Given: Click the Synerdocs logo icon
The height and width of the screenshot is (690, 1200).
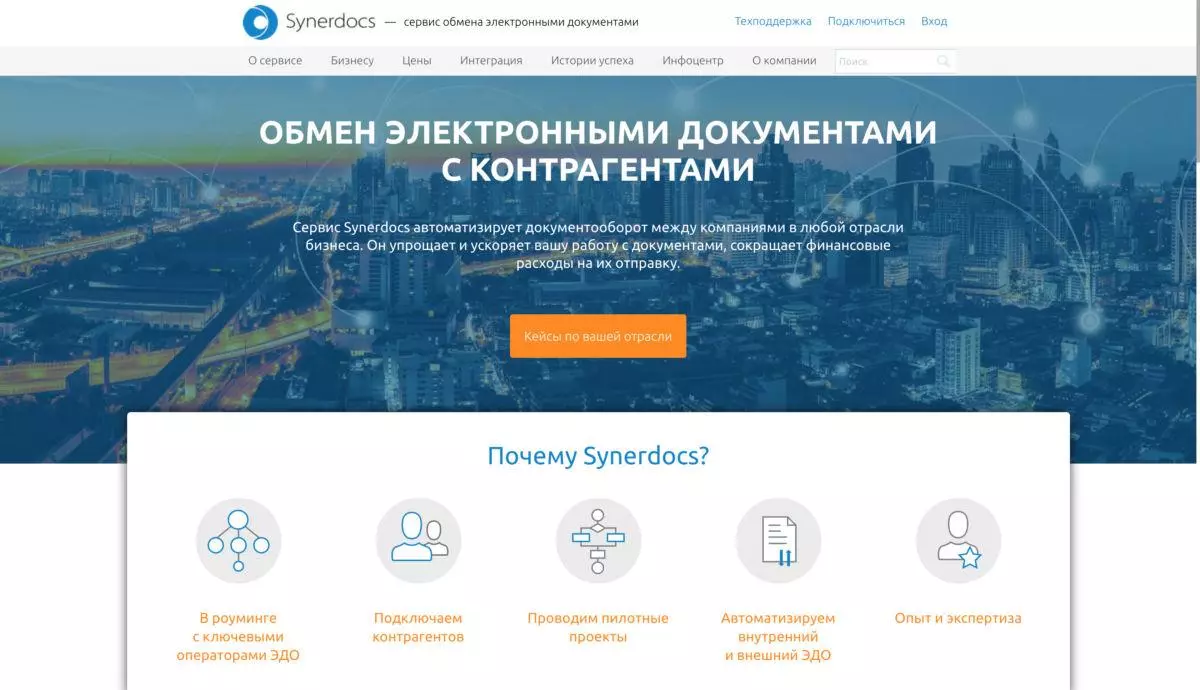Looking at the screenshot, I should click(x=260, y=22).
